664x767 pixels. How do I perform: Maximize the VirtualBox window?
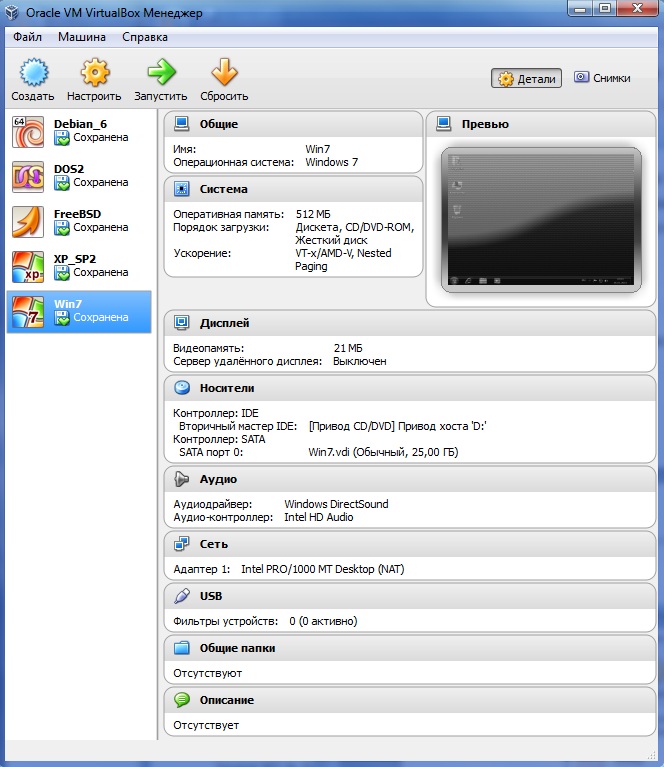tap(604, 8)
